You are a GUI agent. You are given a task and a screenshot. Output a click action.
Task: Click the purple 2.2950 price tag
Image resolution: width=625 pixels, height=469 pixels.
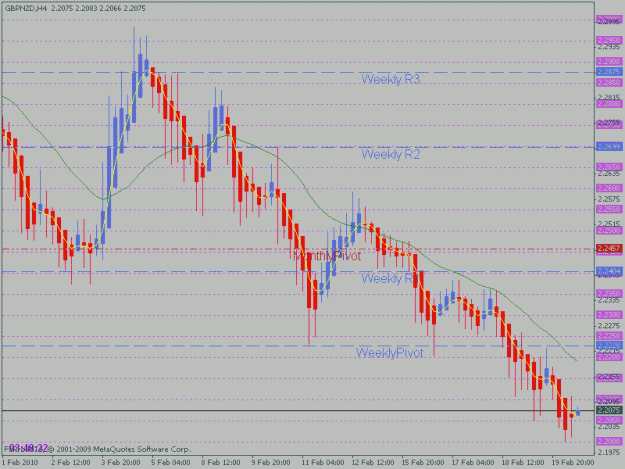coord(609,40)
